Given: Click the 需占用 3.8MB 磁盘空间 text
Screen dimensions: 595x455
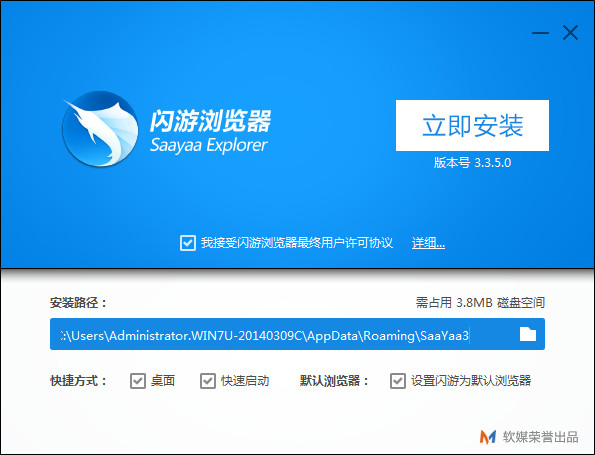Looking at the screenshot, I should pyautogui.click(x=480, y=302).
